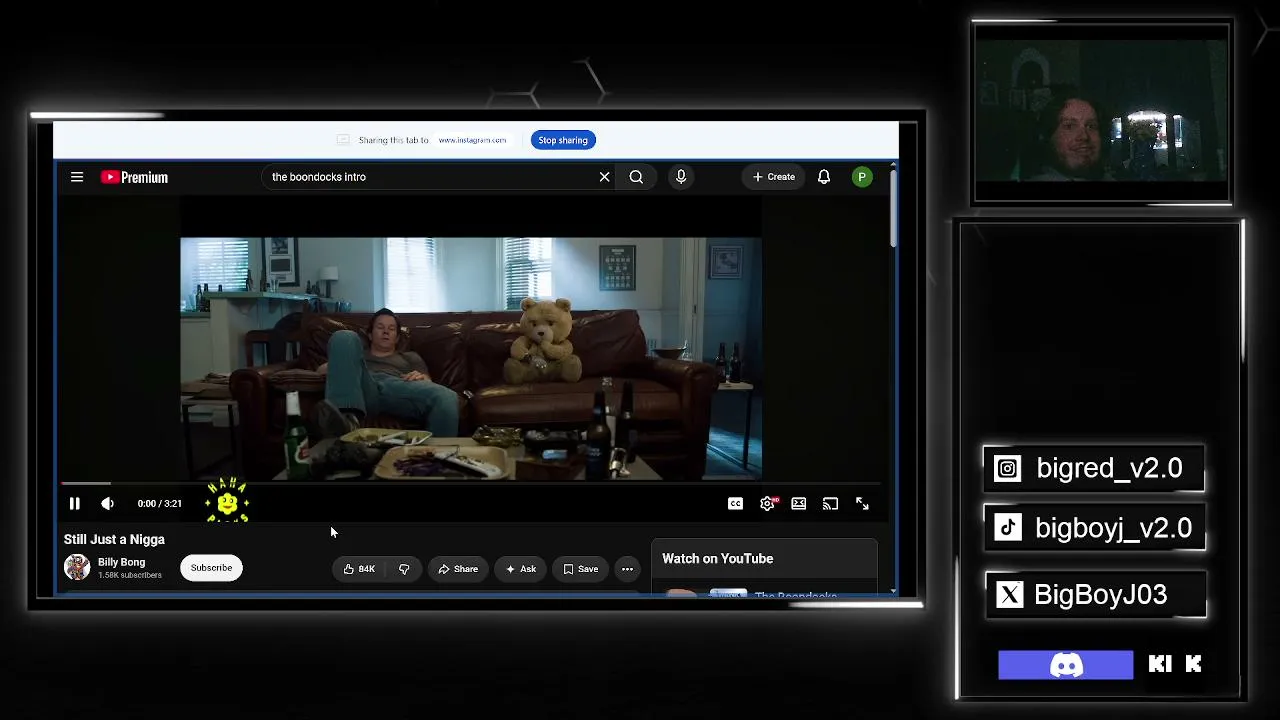This screenshot has width=1280, height=720.
Task: Pause the video
Action: tap(74, 504)
